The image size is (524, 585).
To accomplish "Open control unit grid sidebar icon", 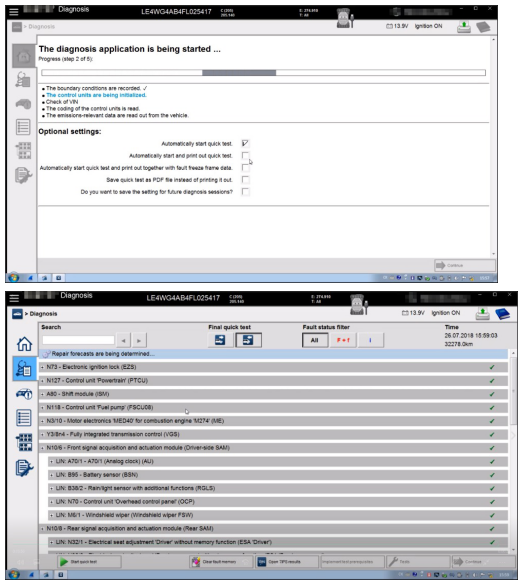I will 24,442.
